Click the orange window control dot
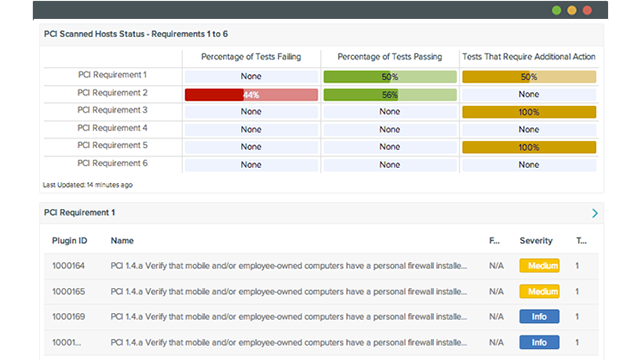Viewport: 640px width, 360px height. click(572, 10)
